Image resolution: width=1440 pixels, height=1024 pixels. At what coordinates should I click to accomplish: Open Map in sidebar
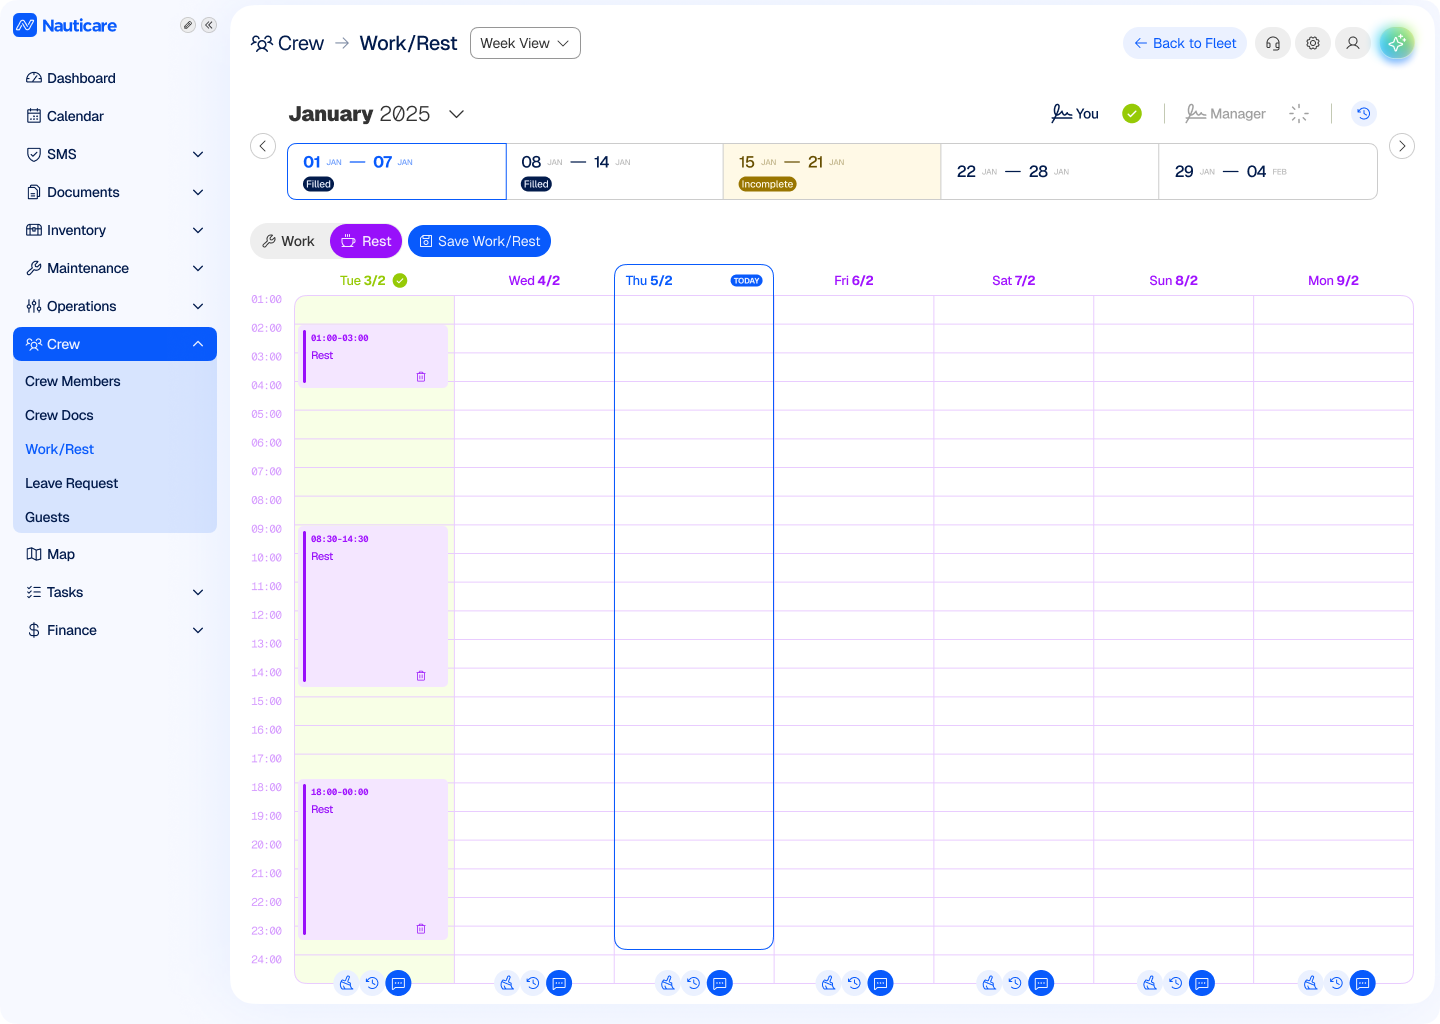coord(115,554)
